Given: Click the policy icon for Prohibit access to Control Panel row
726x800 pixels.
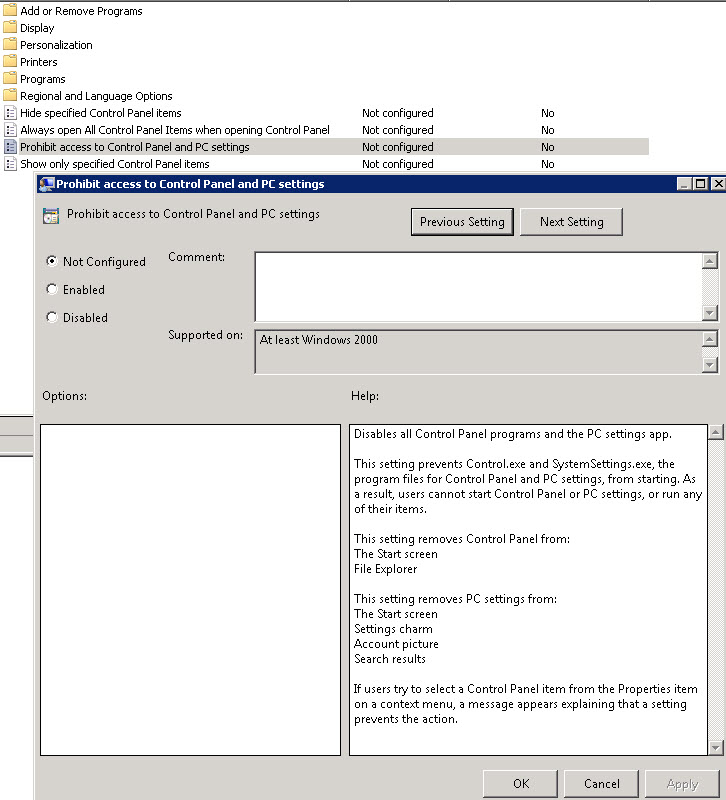Looking at the screenshot, I should [x=10, y=147].
